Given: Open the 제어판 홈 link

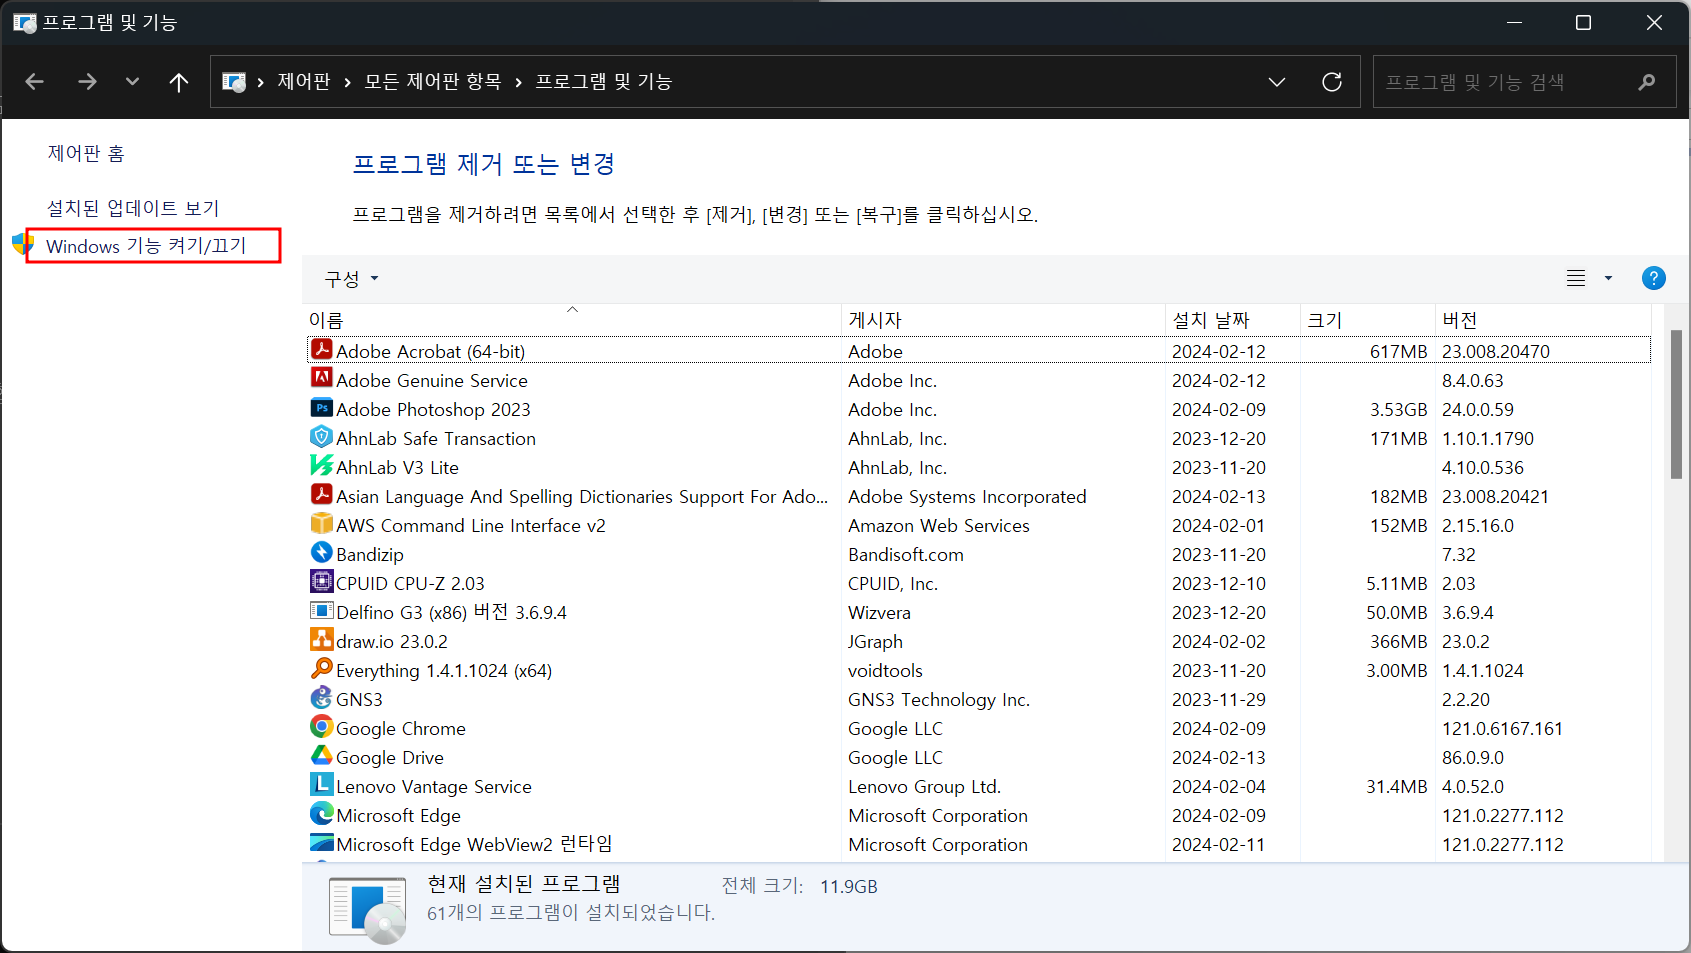Looking at the screenshot, I should coord(86,153).
